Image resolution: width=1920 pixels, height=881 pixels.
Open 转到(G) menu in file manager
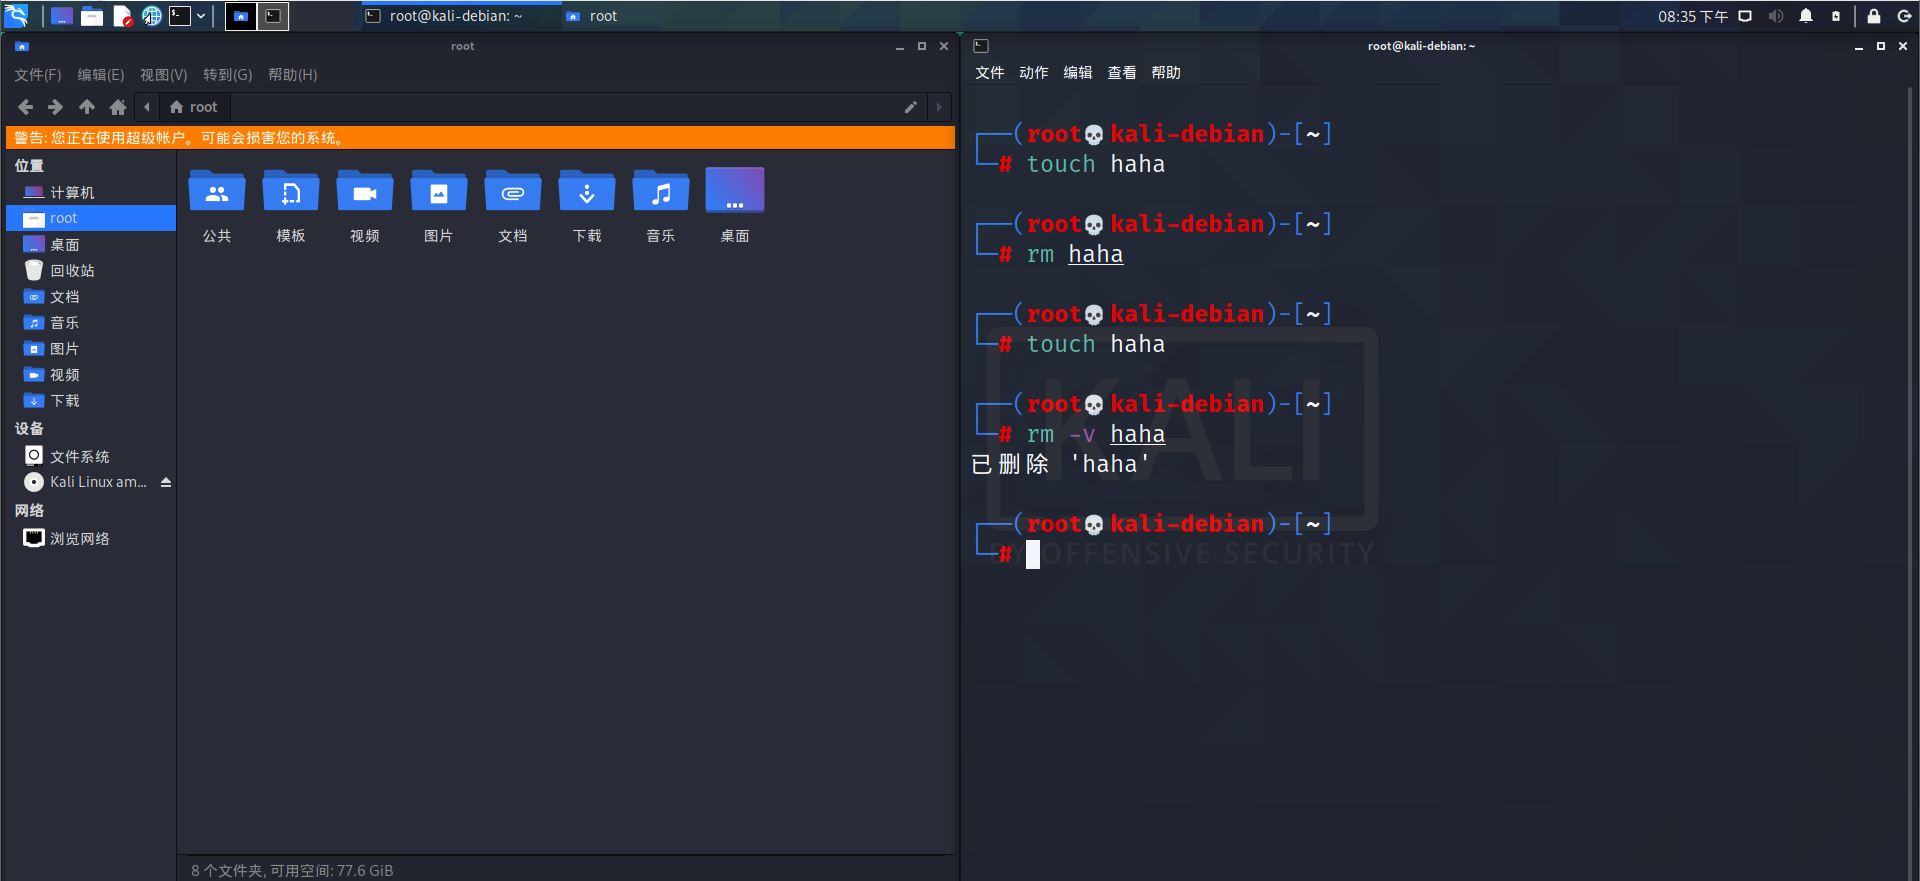[x=228, y=75]
